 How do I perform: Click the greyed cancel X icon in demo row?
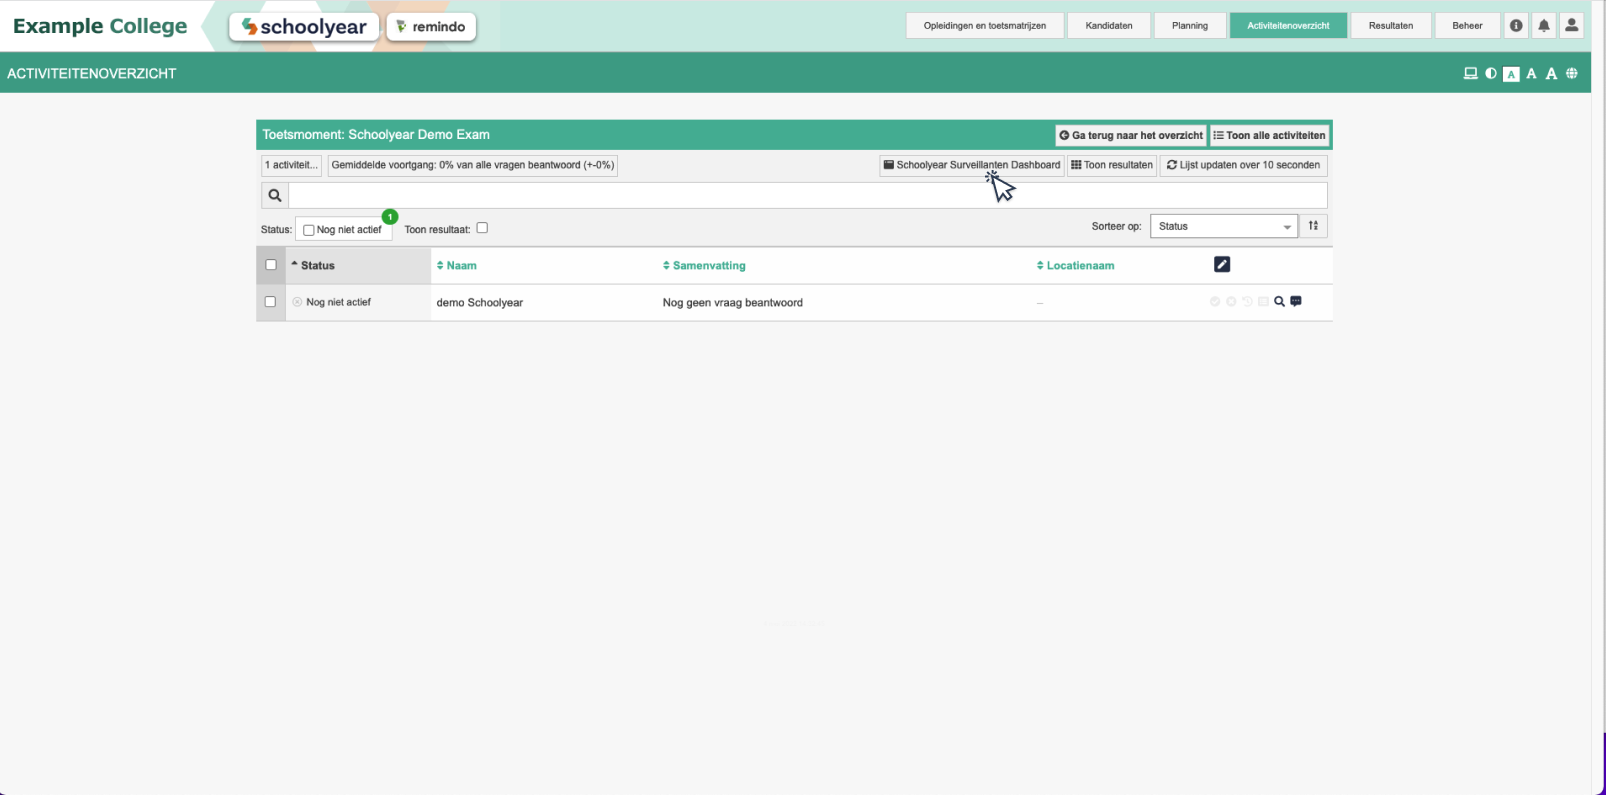[x=1231, y=301]
